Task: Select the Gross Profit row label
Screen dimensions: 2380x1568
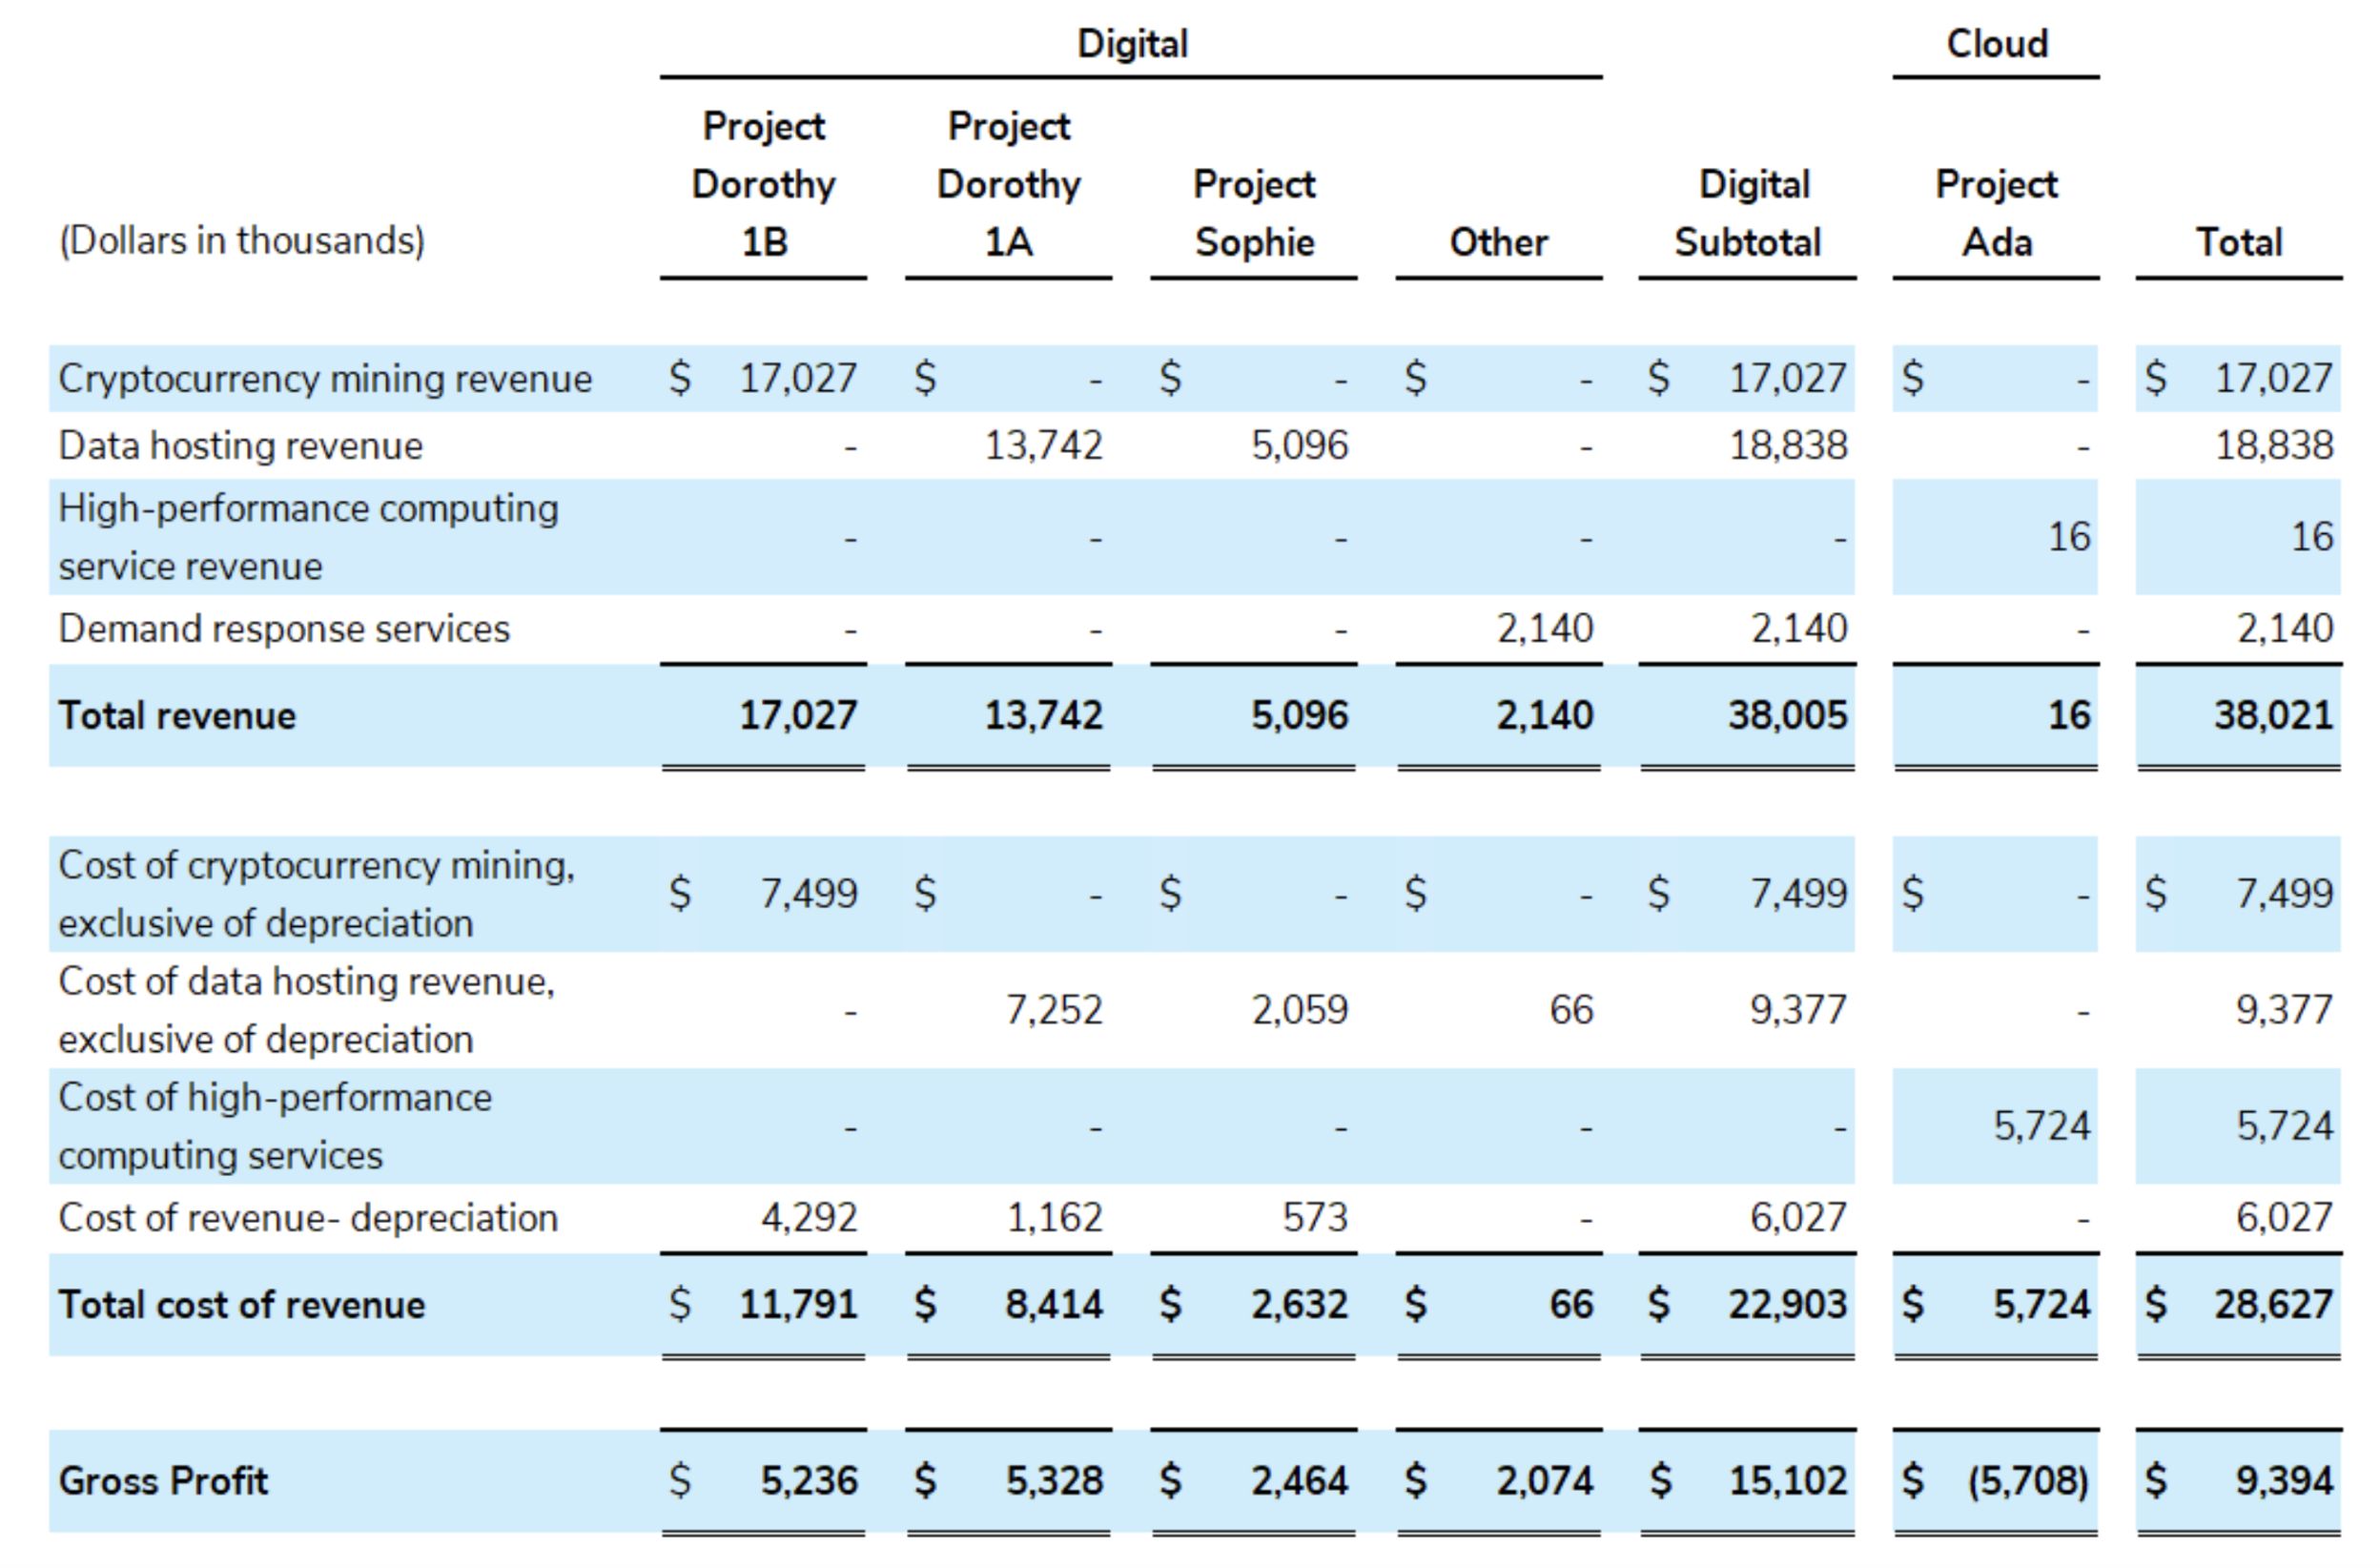Action: point(163,1481)
